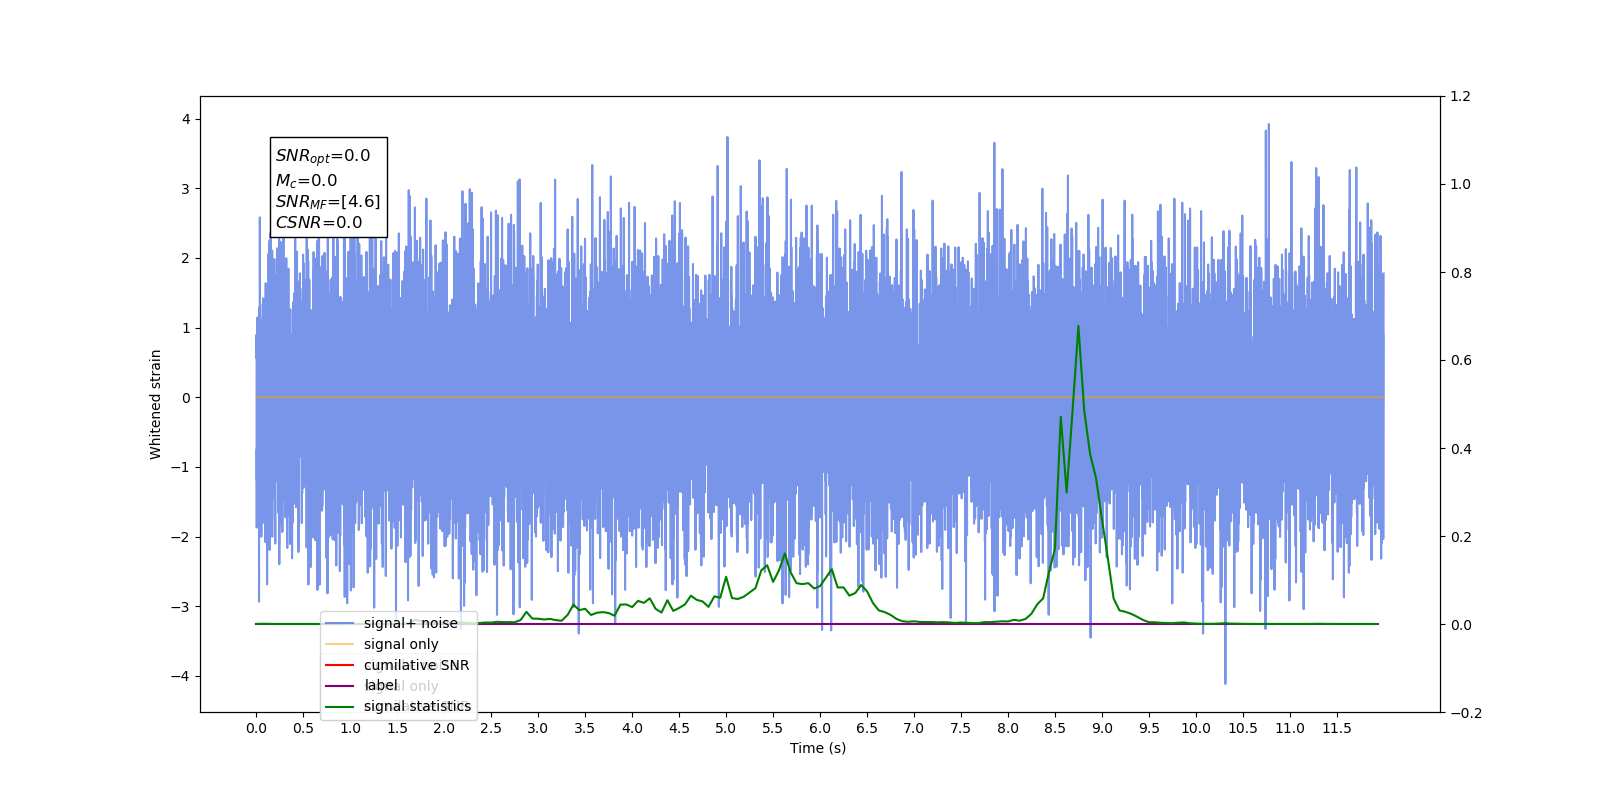Screen dimensions: 1600x800
Task: Click the green statistics peak near 8.75 s
Action: point(1078,326)
